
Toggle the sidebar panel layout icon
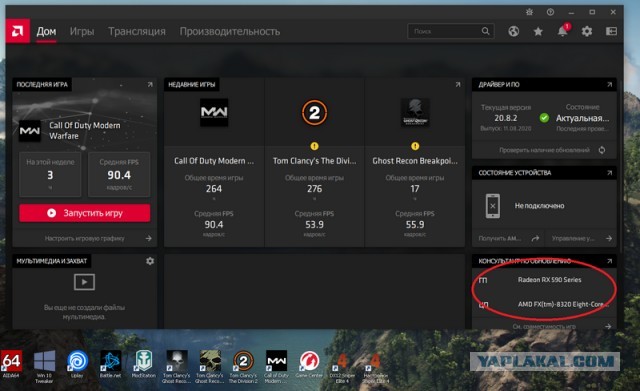(611, 31)
